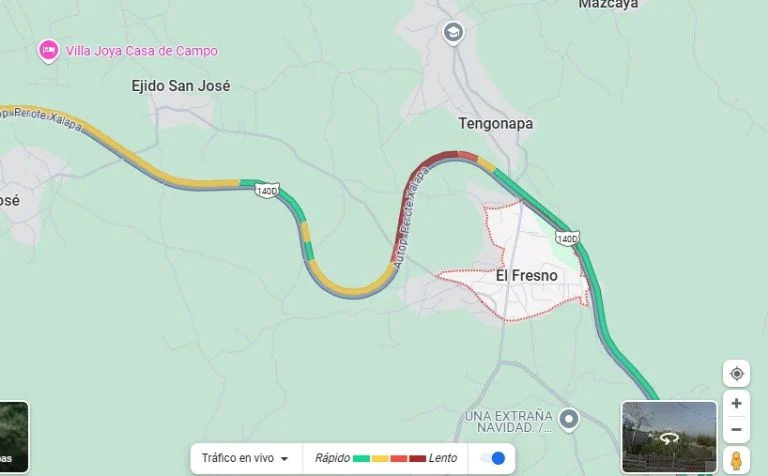Click the green Rápido legend color swatch
The height and width of the screenshot is (476, 768).
361,459
